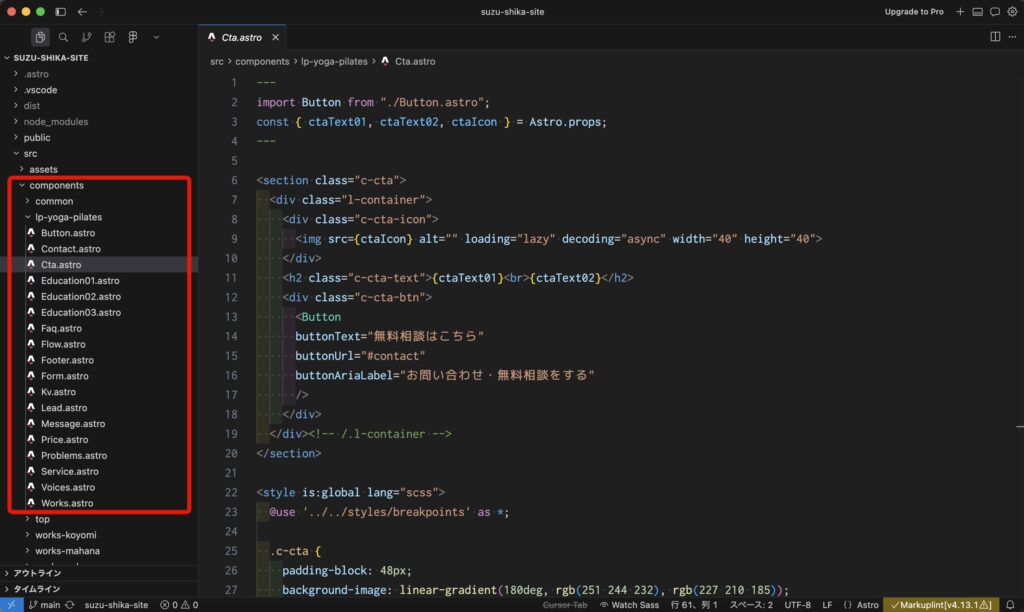Open the editor more actions ellipsis
This screenshot has width=1024, height=612.
click(x=1012, y=37)
